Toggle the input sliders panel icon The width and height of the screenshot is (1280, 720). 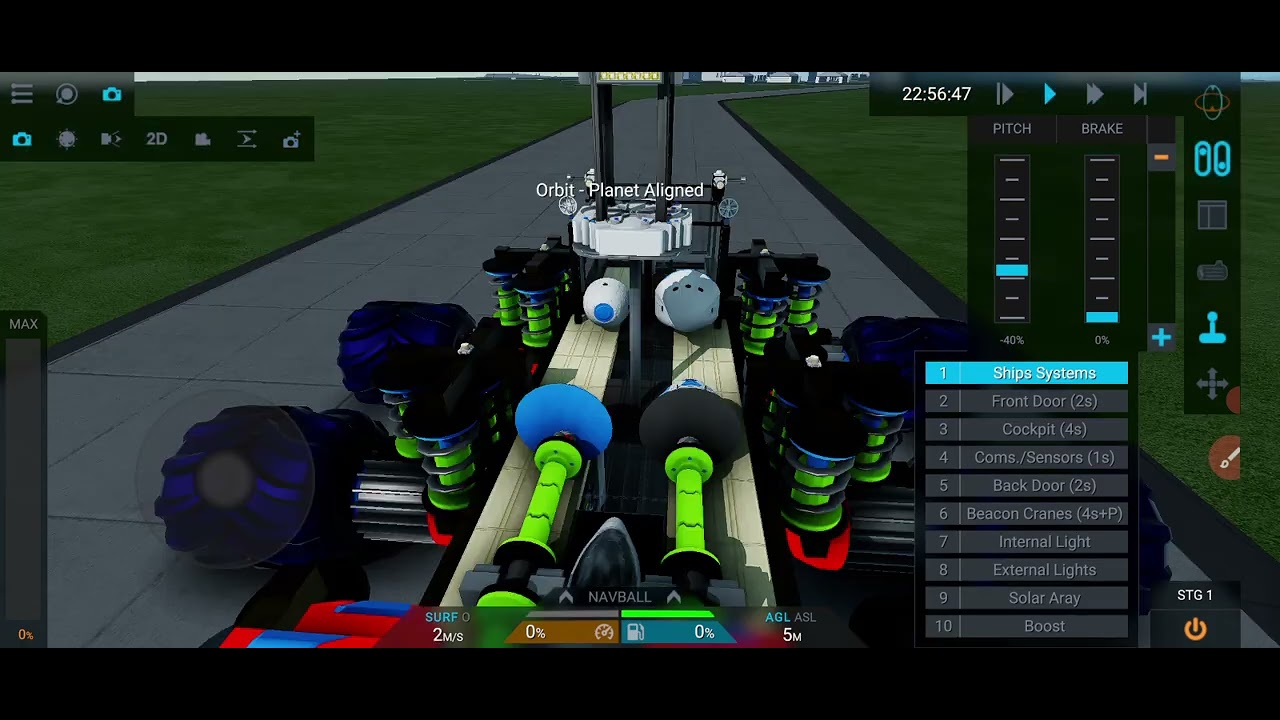(x=1212, y=159)
